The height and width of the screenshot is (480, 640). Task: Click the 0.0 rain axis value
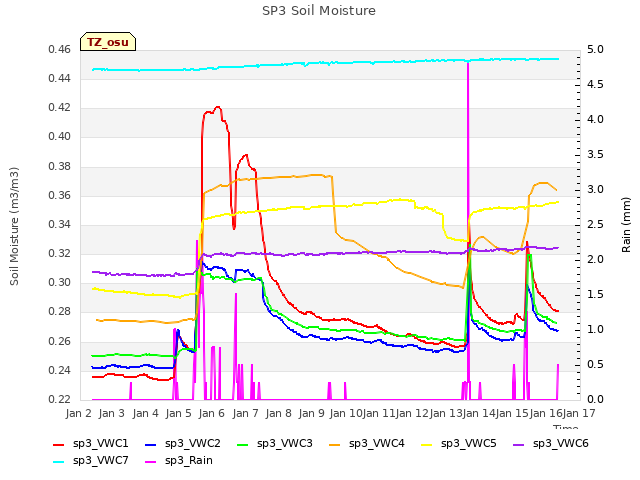(595, 399)
